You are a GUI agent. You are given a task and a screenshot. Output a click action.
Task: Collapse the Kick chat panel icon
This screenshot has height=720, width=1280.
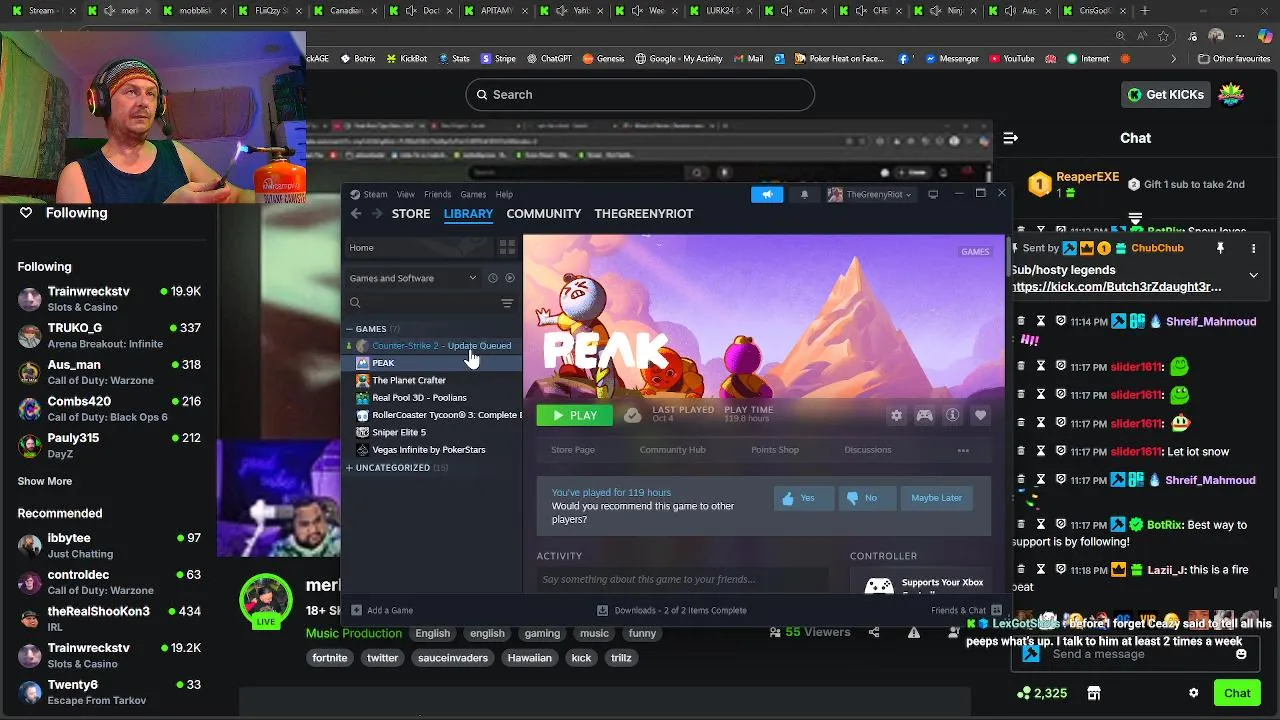pos(1011,138)
